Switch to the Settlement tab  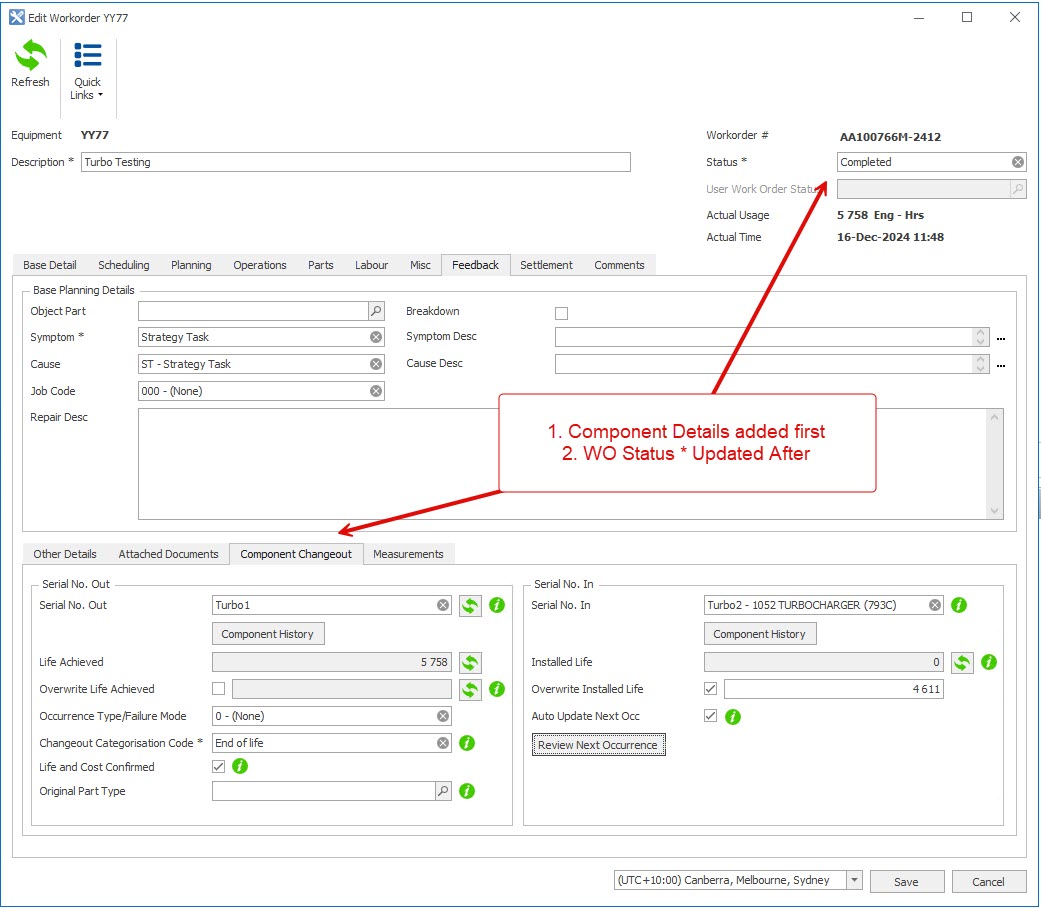[x=546, y=265]
